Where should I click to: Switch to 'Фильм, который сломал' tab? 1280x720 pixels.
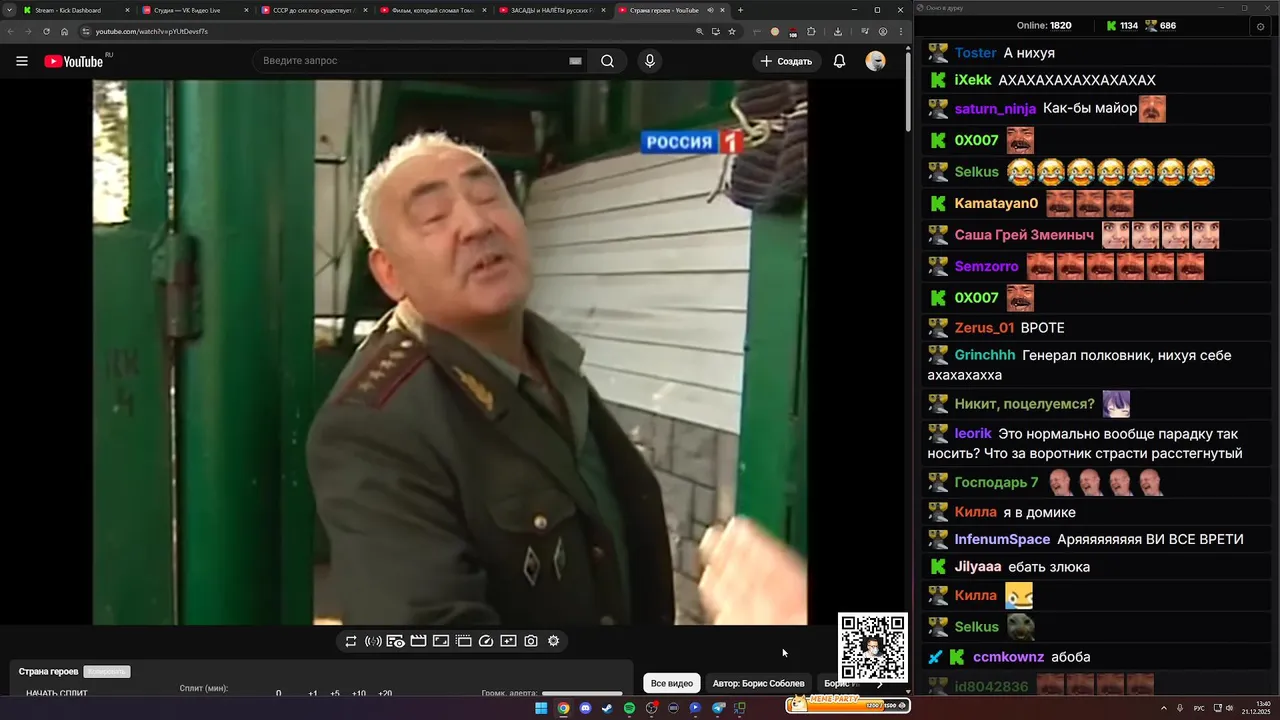point(431,10)
